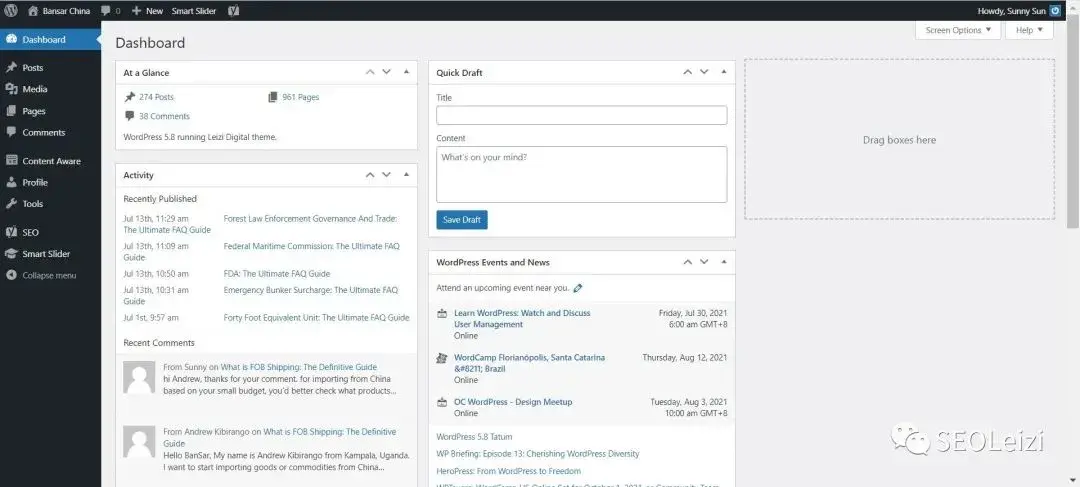1080x487 pixels.
Task: Click the Pages icon in sidebar
Action: click(12, 111)
